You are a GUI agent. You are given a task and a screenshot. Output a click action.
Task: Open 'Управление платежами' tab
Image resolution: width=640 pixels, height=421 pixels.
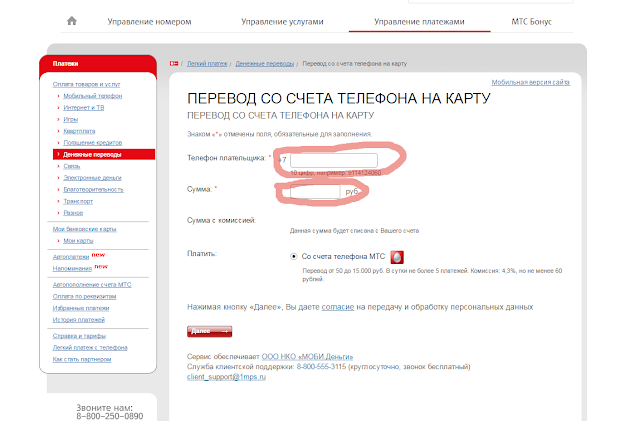tap(419, 22)
